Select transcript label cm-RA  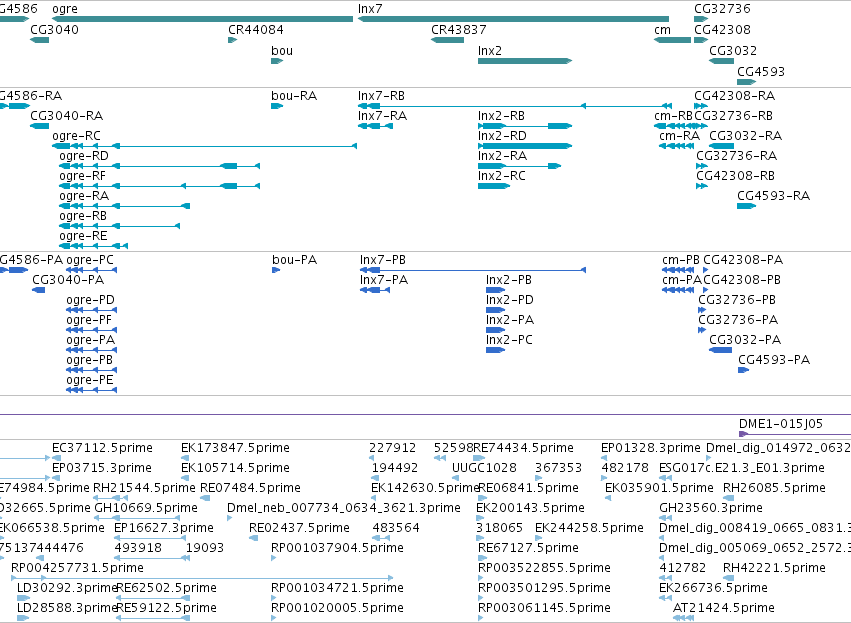pyautogui.click(x=679, y=136)
